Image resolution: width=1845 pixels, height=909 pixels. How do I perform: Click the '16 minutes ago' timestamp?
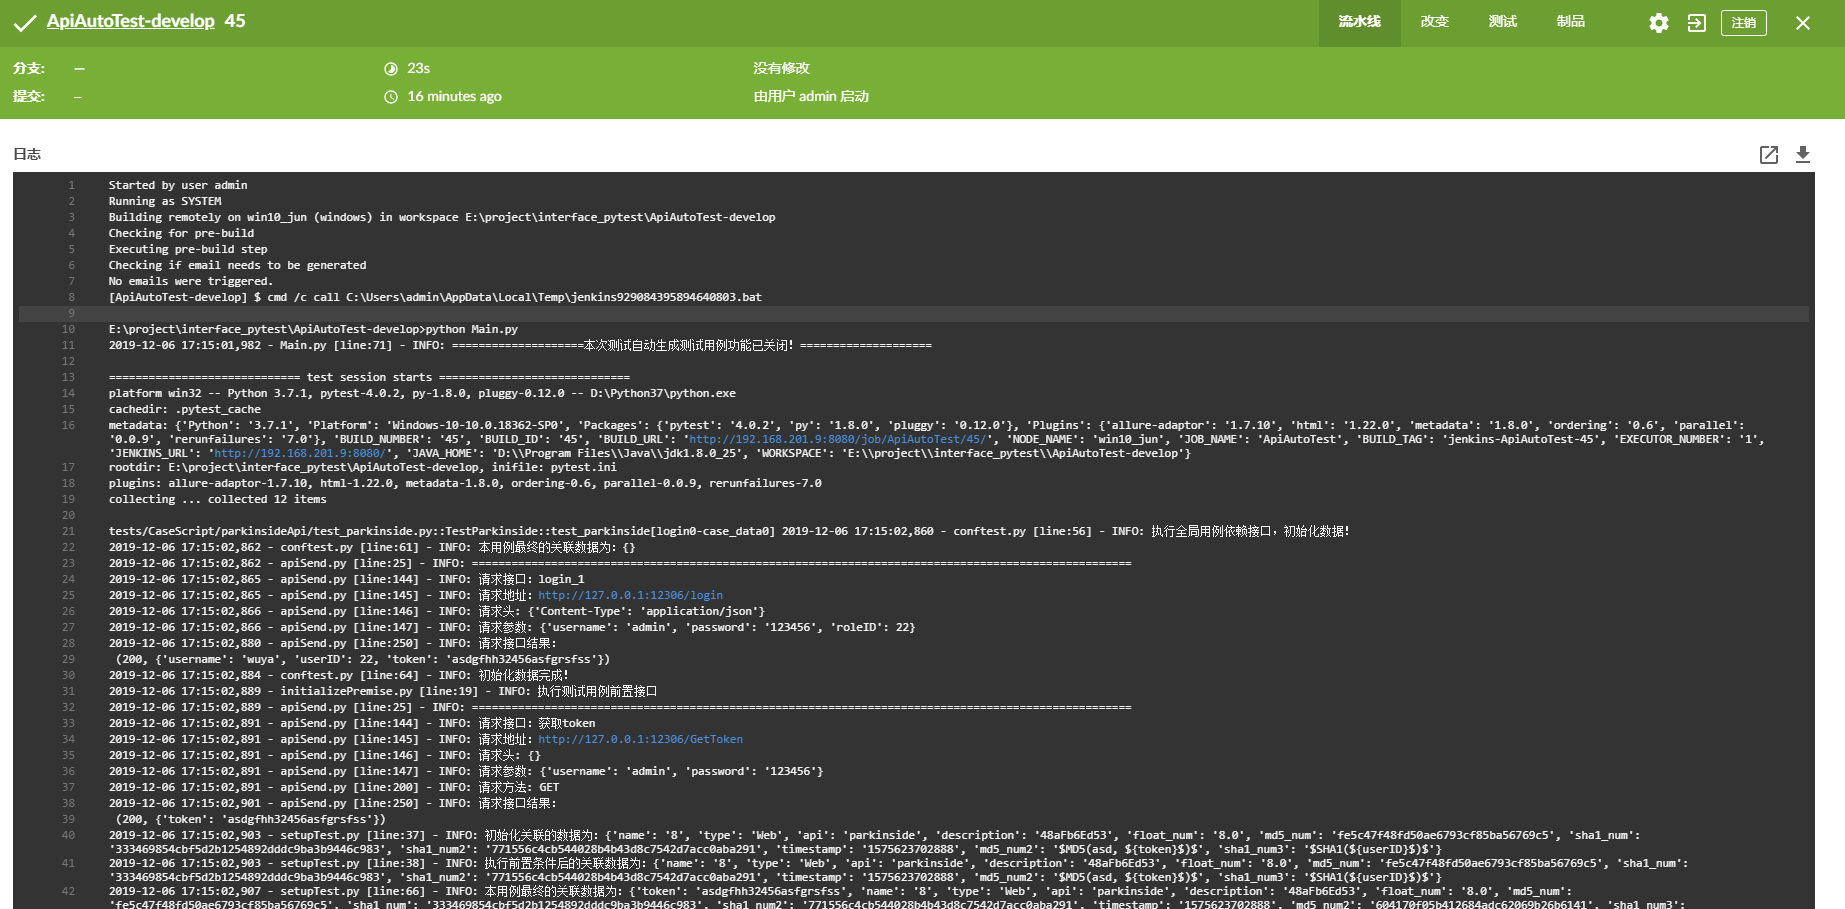point(454,97)
